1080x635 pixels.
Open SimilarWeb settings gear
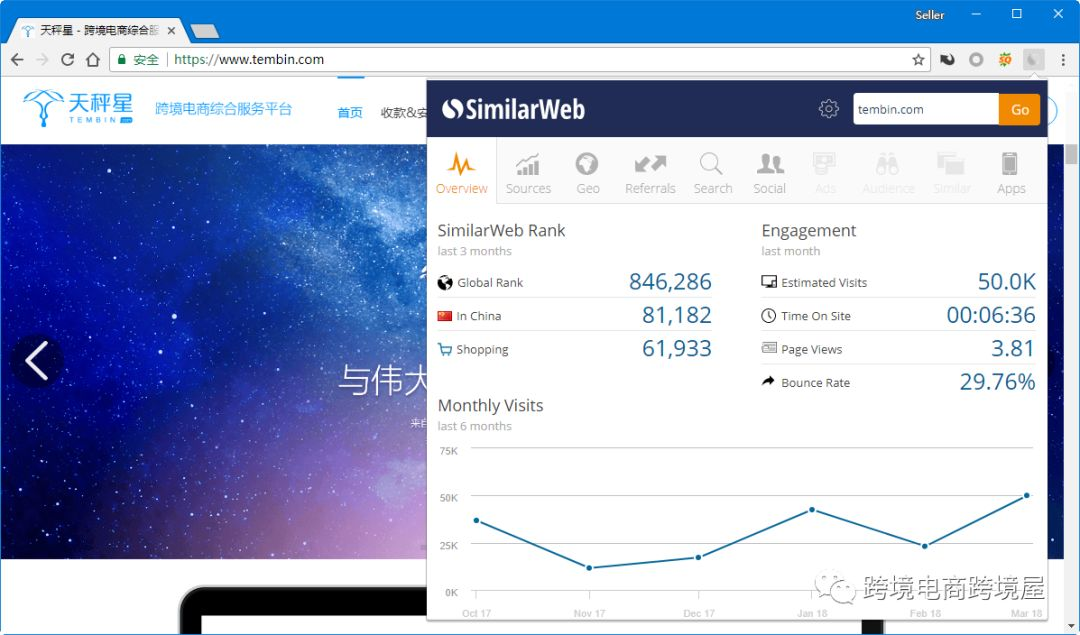click(x=829, y=109)
